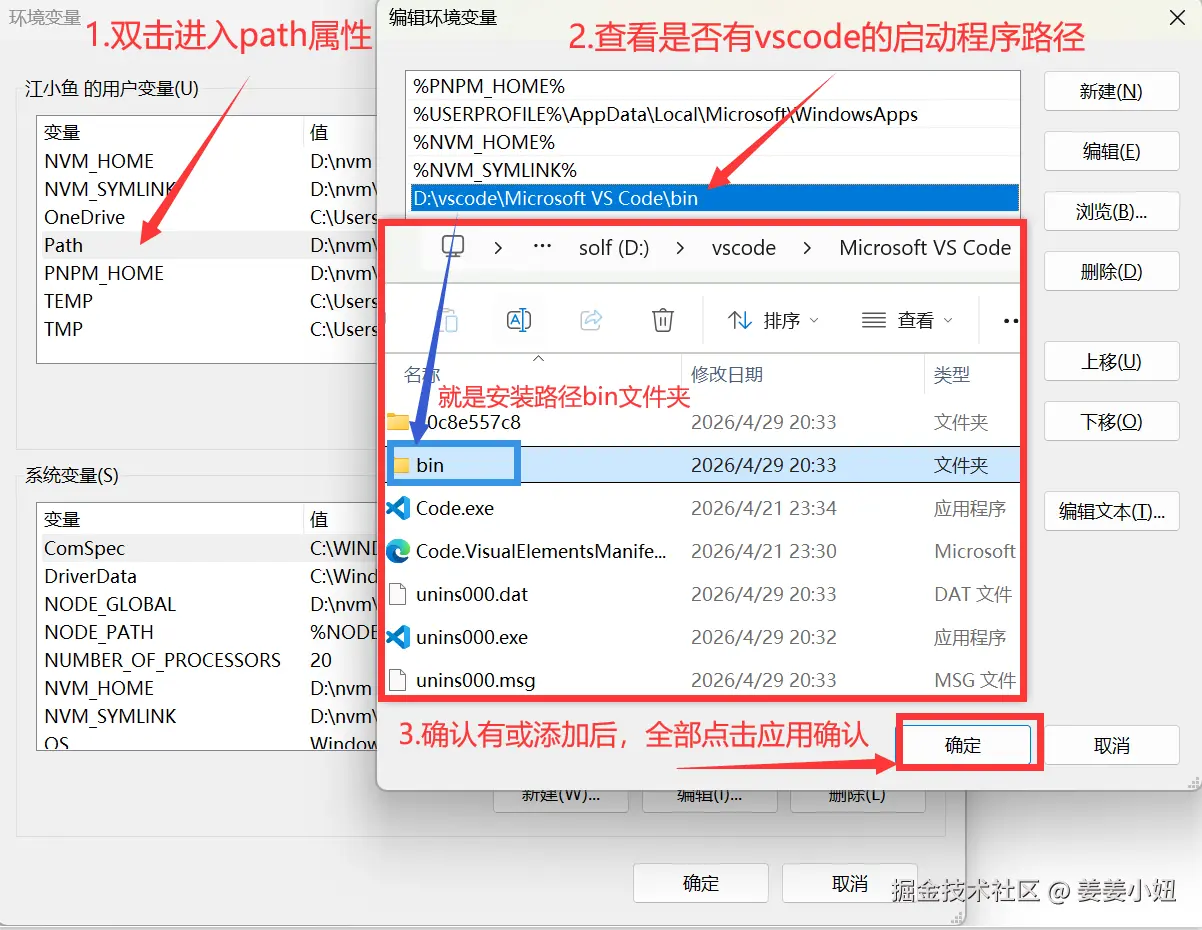The height and width of the screenshot is (930, 1202).
Task: Click 确定 in the 环境变量 window
Action: 701,883
